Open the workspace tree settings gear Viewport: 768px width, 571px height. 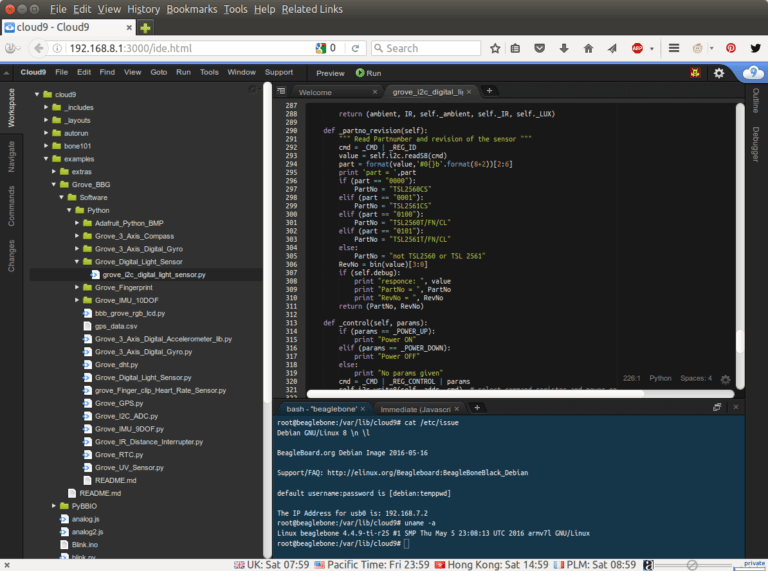point(252,89)
